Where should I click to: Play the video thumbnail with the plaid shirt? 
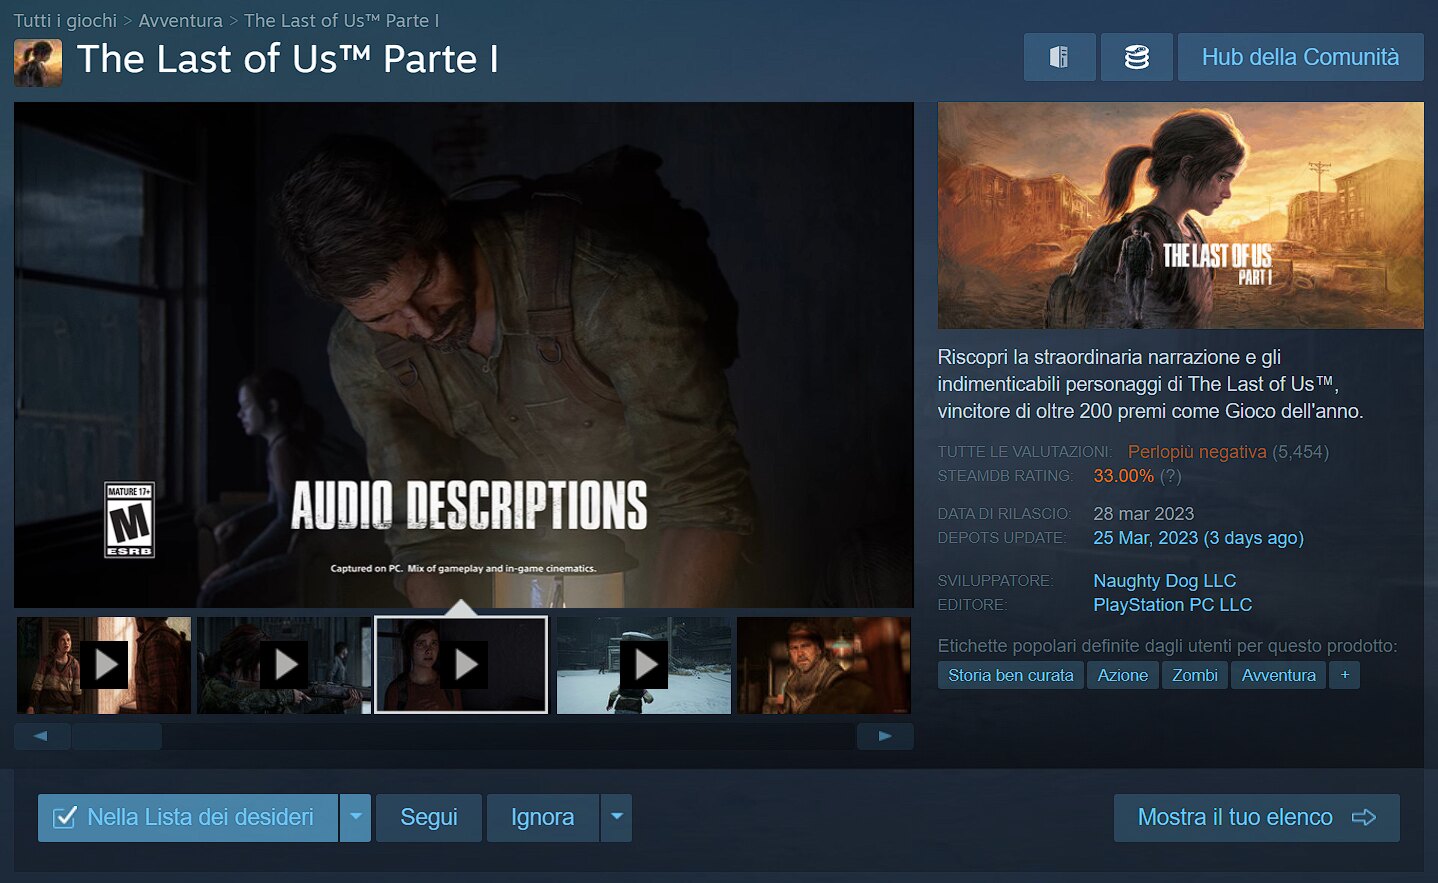[104, 665]
